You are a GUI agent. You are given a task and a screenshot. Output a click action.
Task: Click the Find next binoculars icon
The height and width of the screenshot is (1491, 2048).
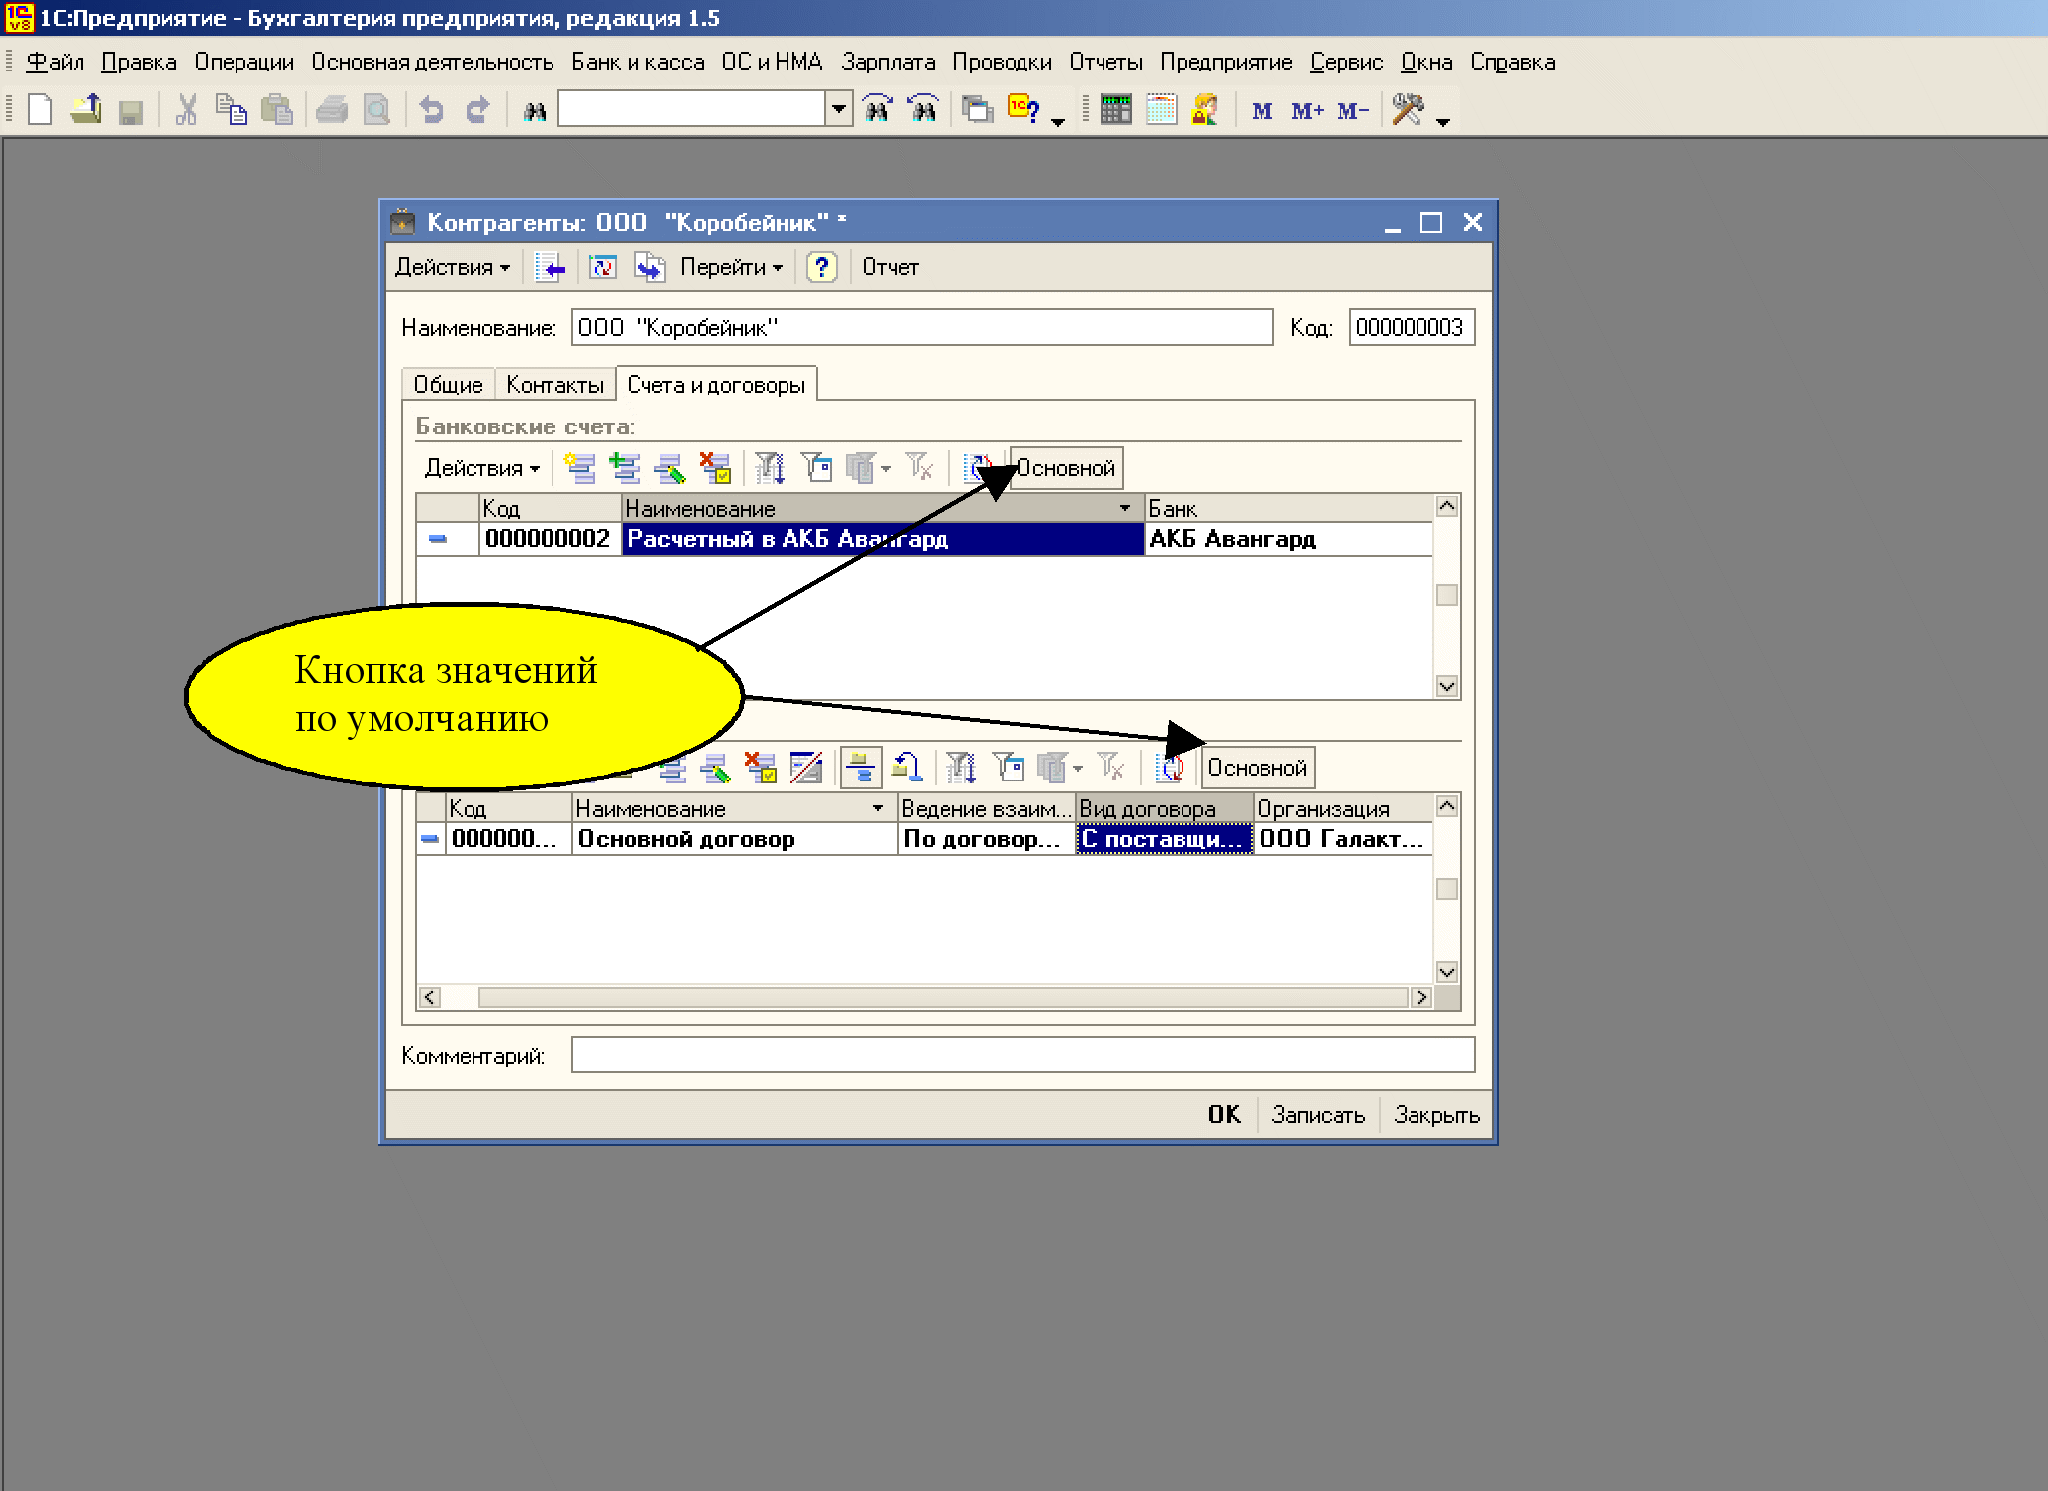pyautogui.click(x=877, y=109)
